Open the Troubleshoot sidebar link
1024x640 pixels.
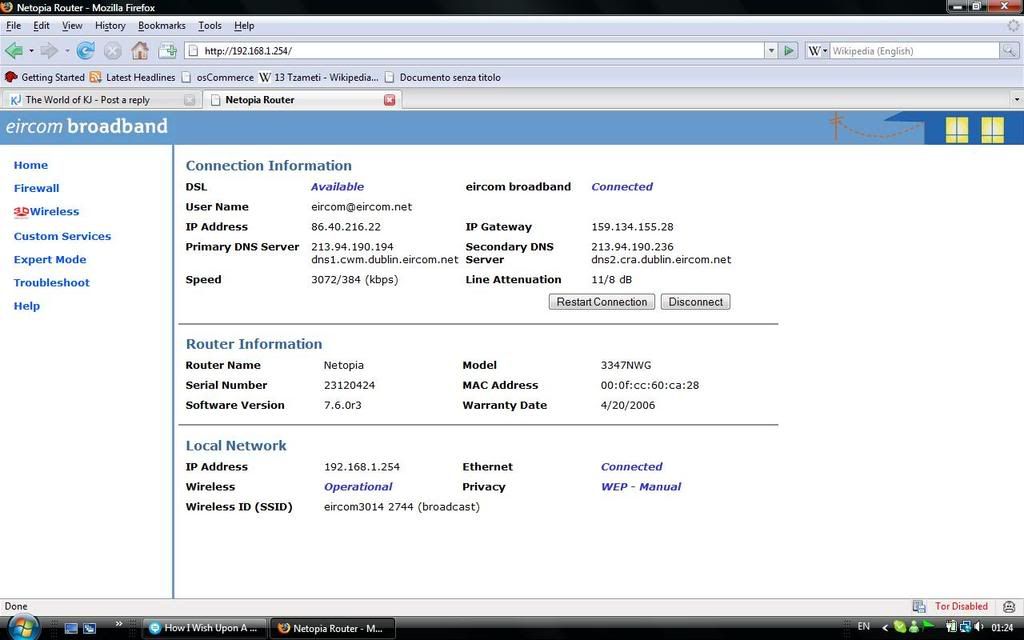(x=52, y=283)
